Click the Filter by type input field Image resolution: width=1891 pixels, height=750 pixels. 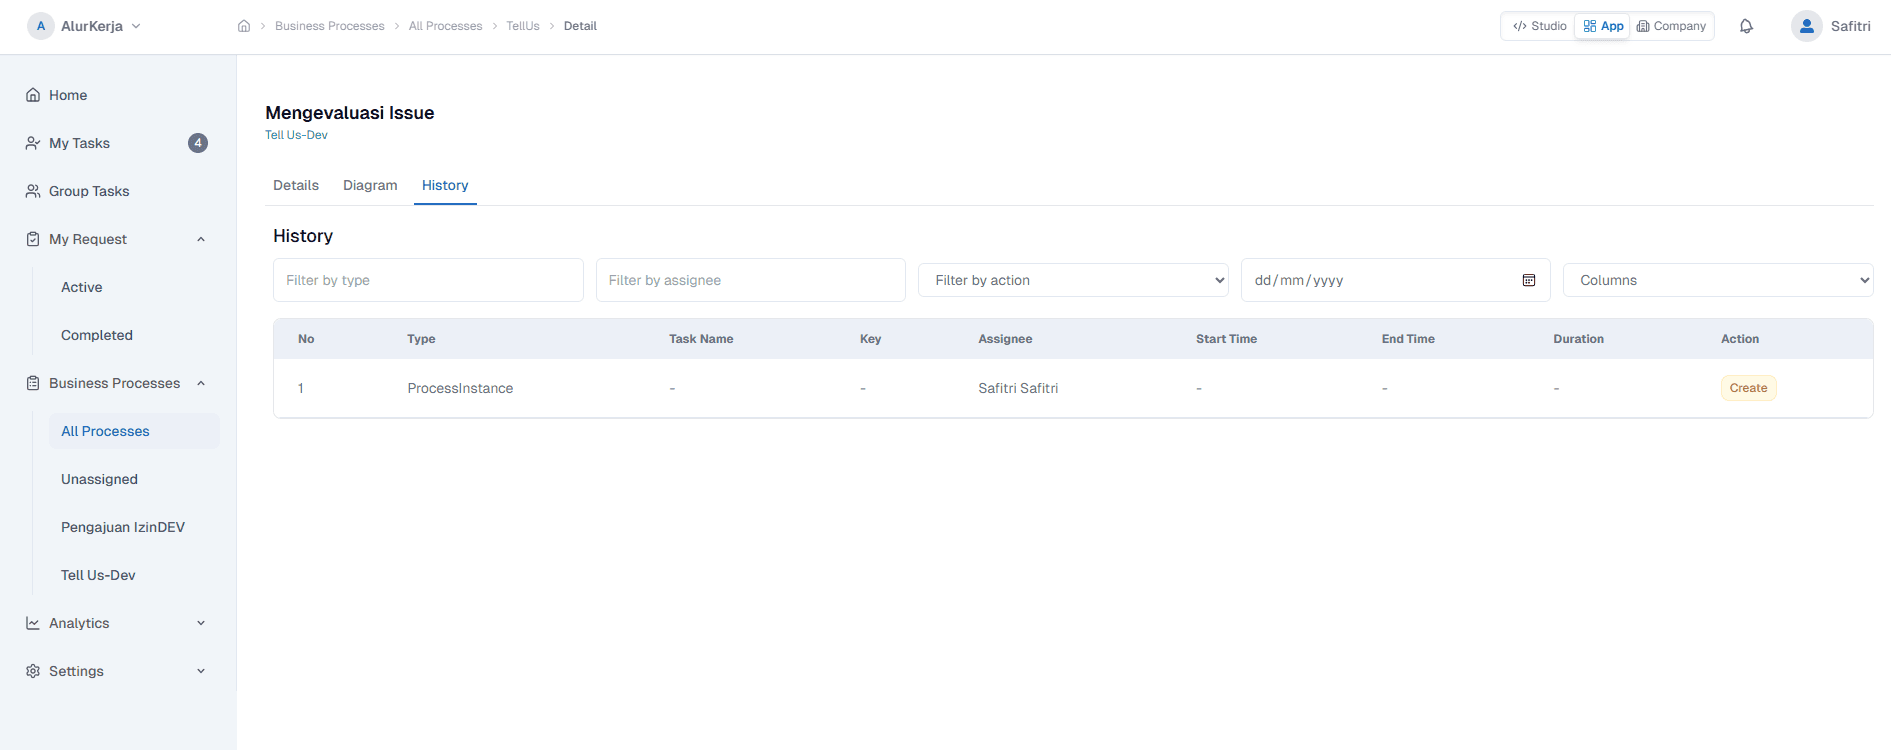click(x=428, y=280)
